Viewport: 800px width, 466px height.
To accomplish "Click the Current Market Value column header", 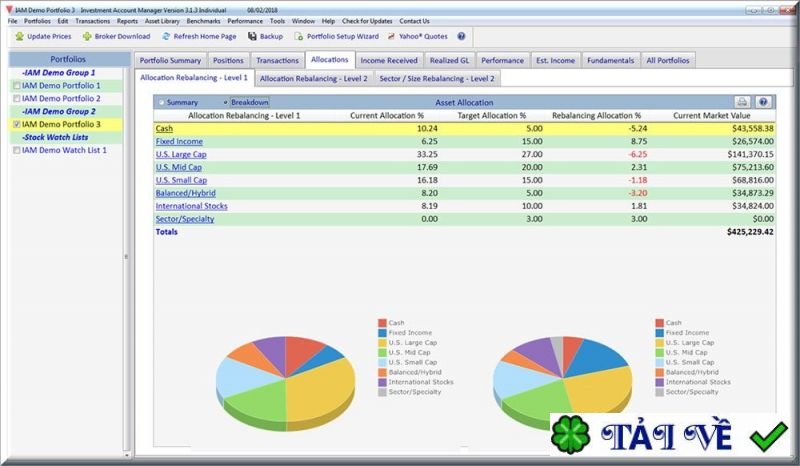I will tap(711, 115).
